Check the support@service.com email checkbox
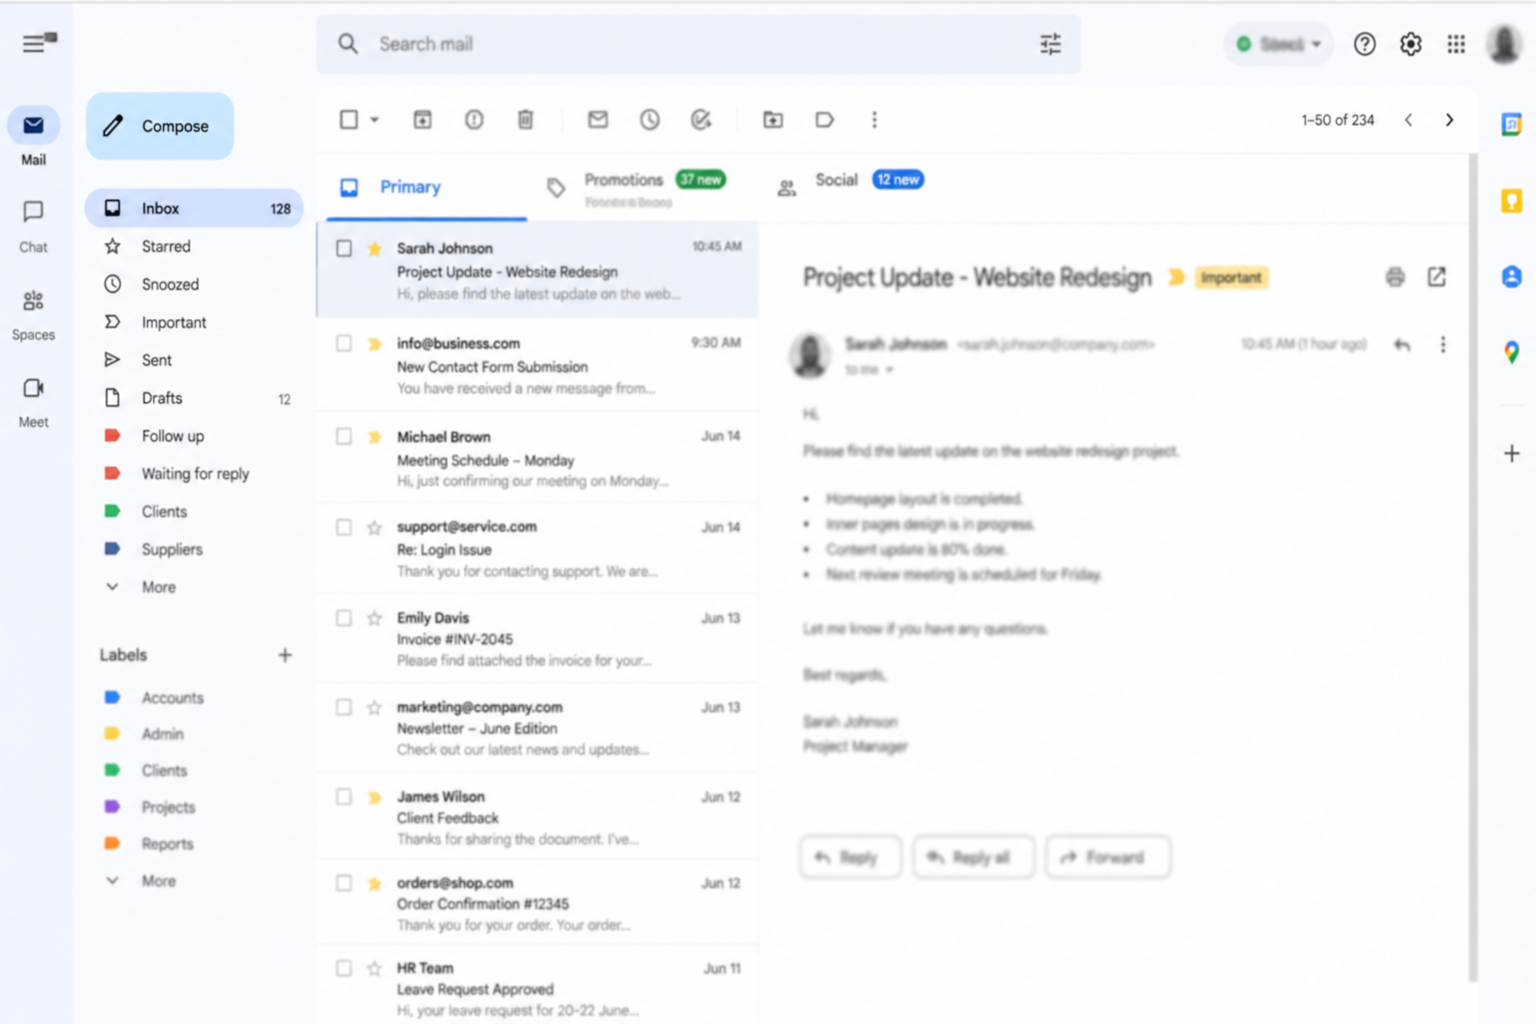Image resolution: width=1536 pixels, height=1024 pixels. point(344,527)
